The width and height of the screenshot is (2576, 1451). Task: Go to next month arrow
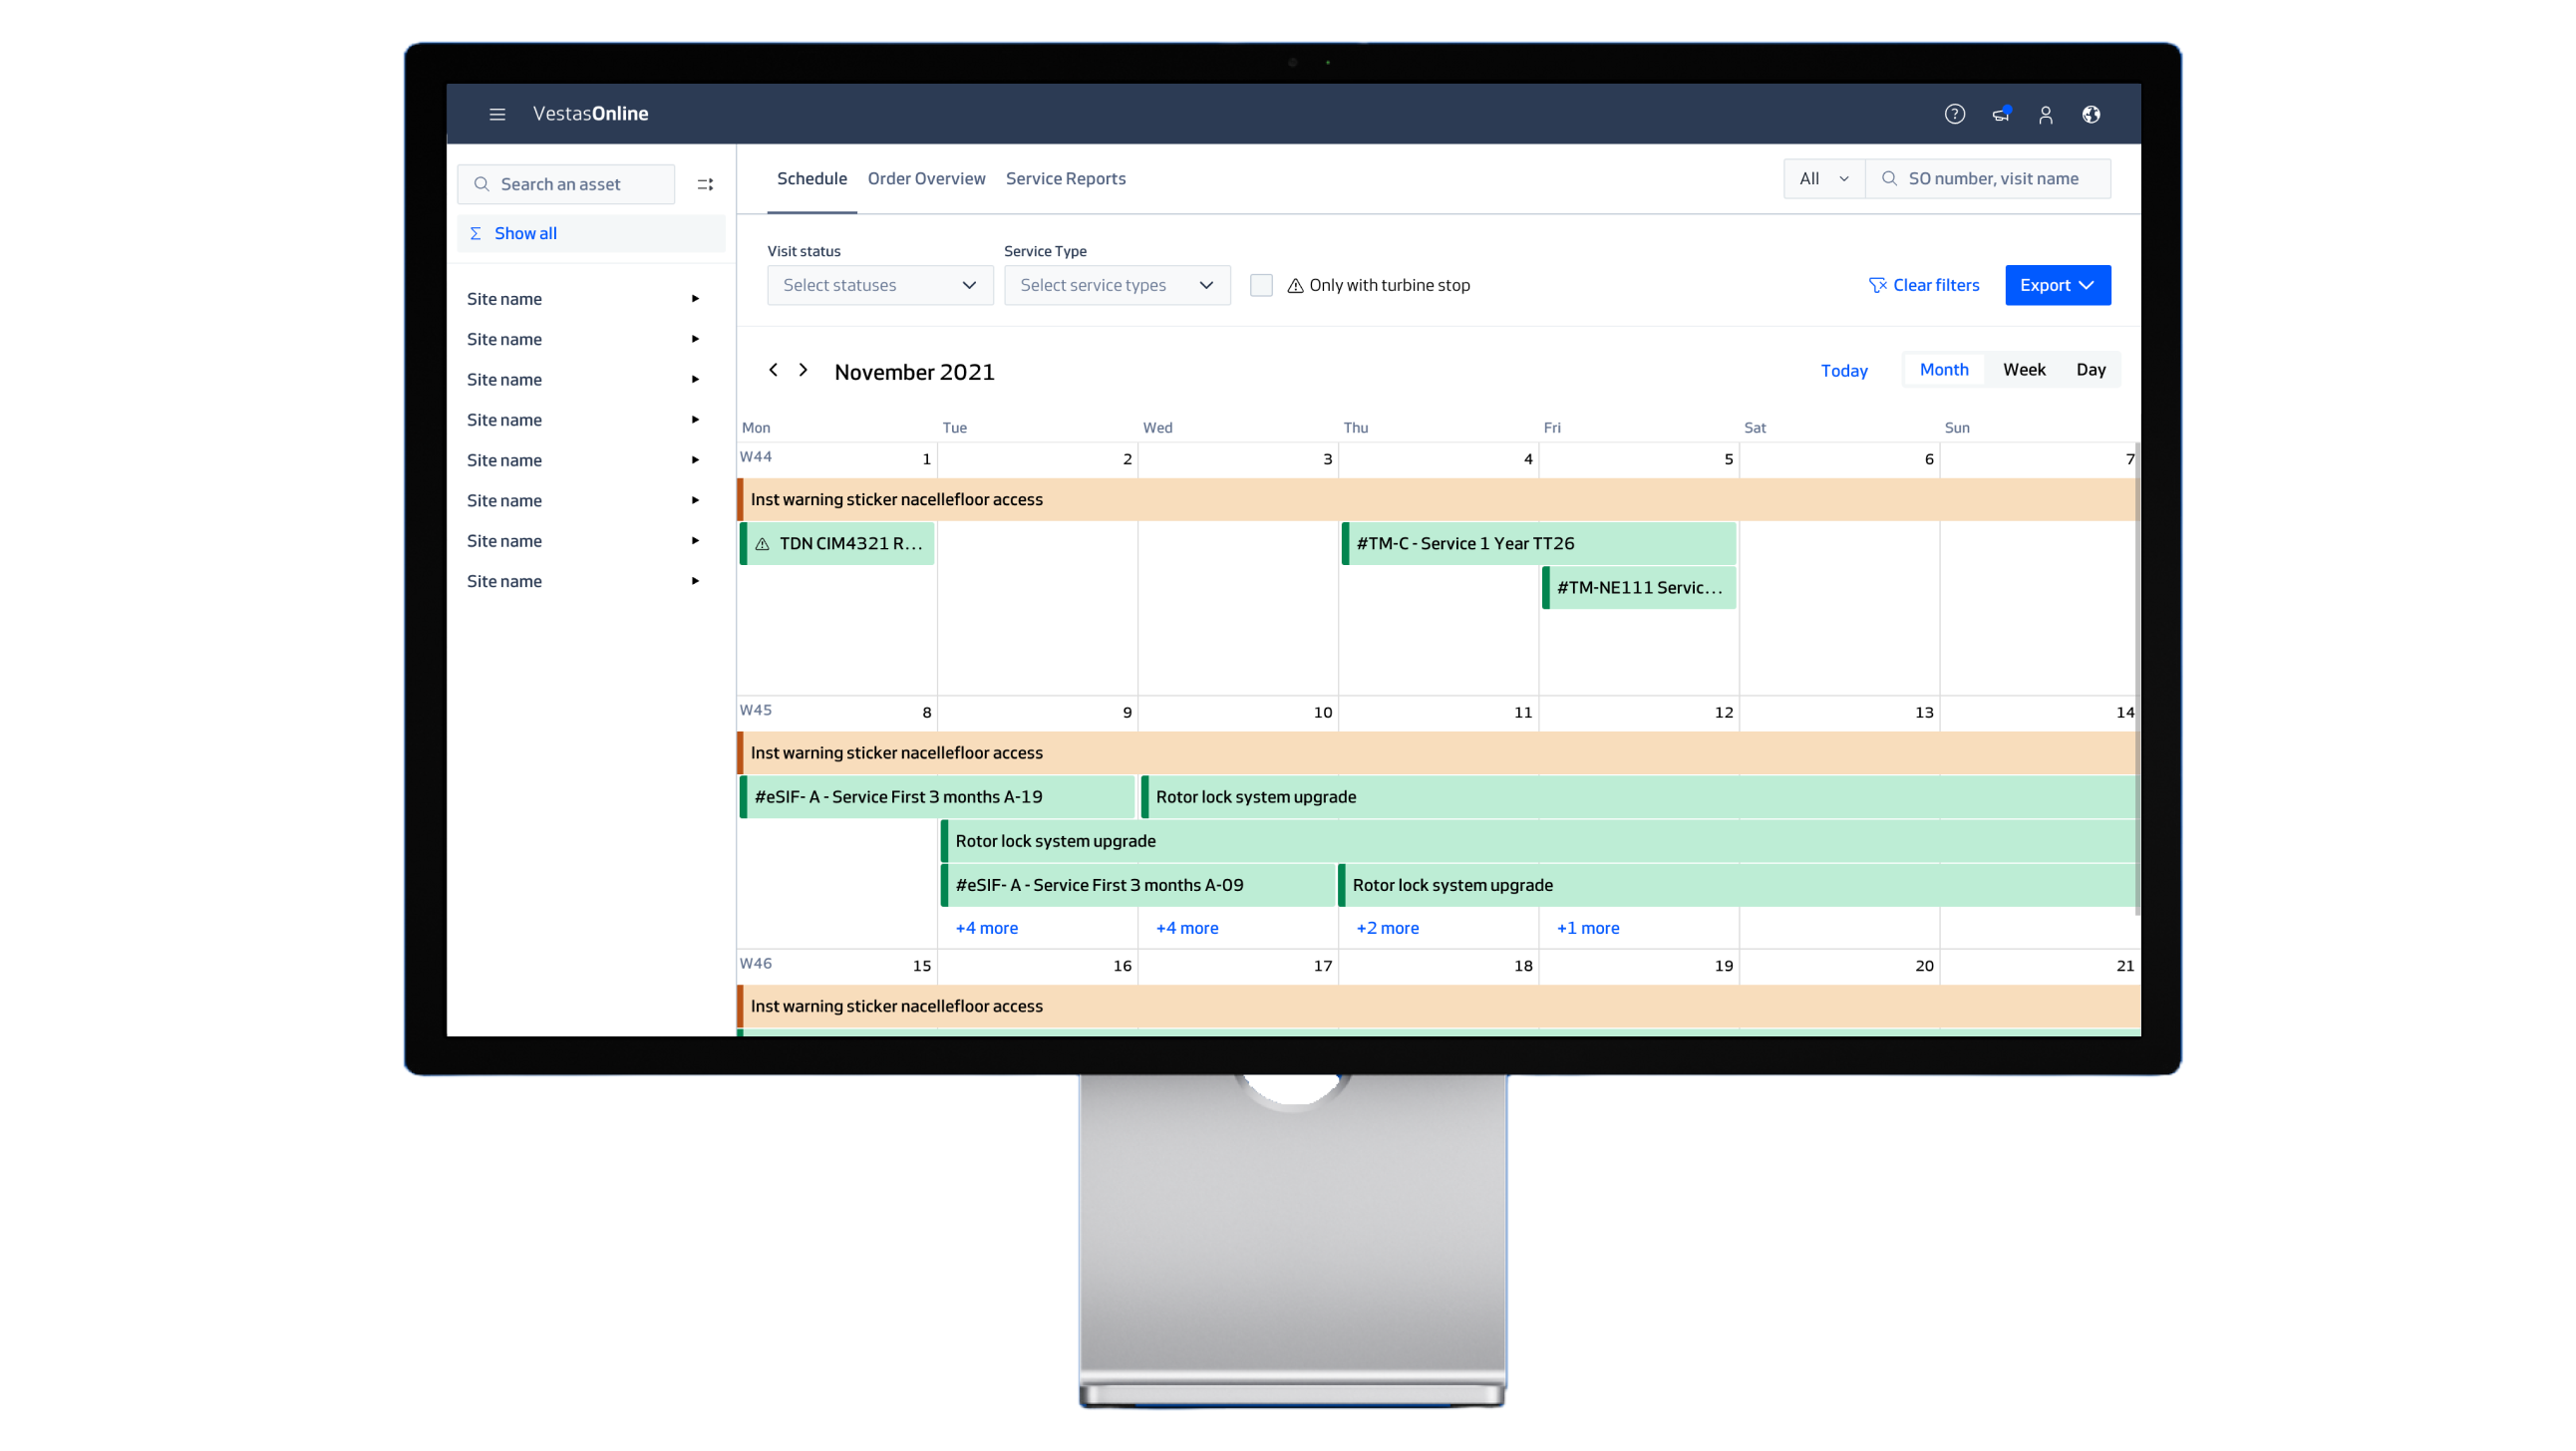pyautogui.click(x=803, y=370)
